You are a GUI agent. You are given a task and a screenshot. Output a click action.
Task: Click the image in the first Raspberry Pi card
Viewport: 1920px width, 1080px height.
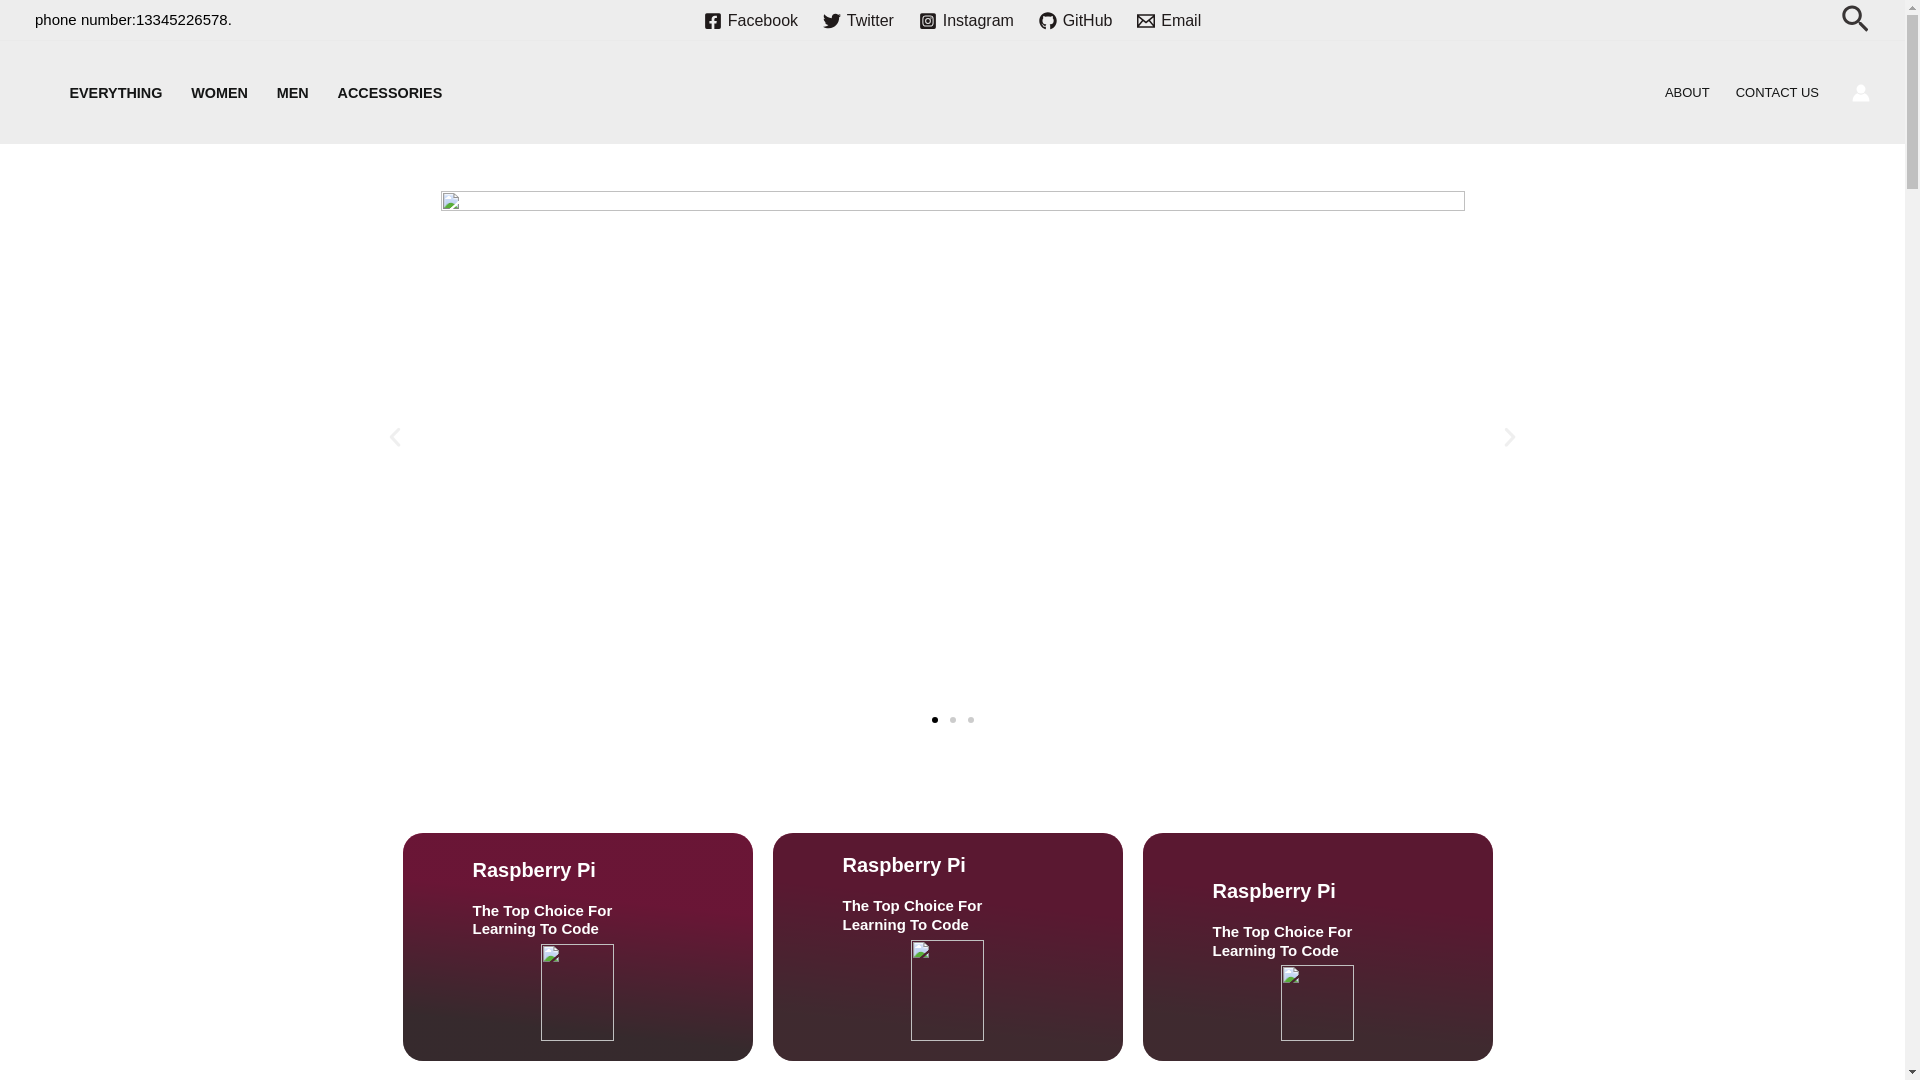tap(577, 992)
